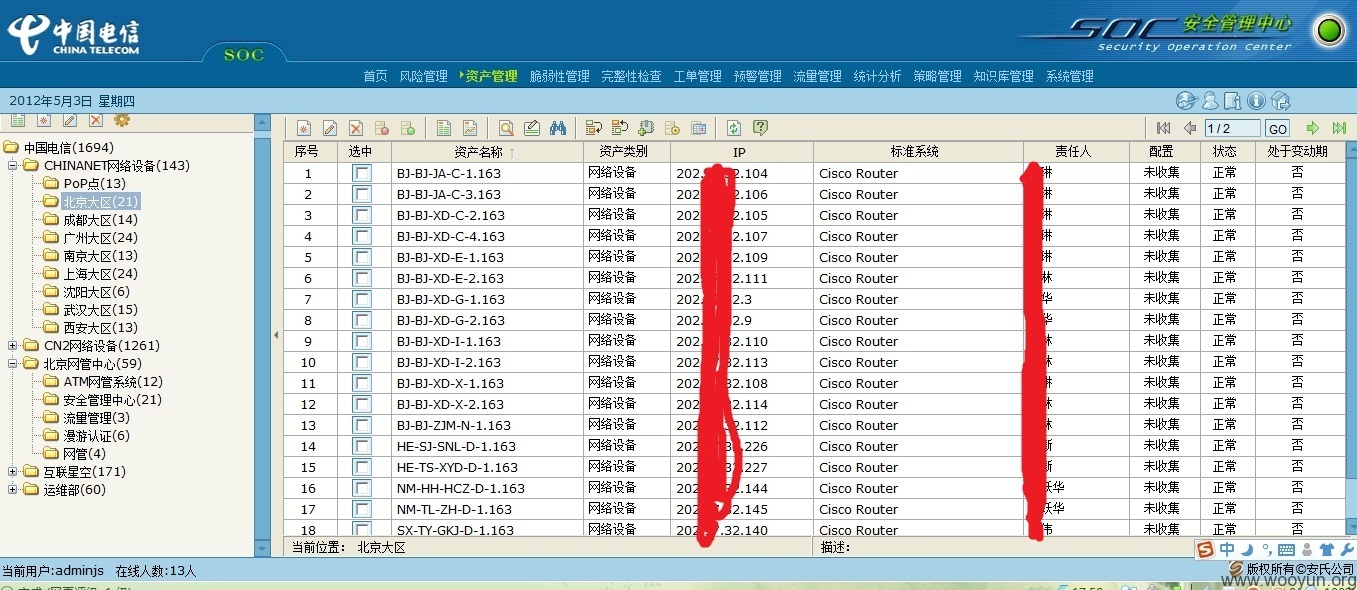Click the import list arrow icon
The height and width of the screenshot is (590, 1357).
coord(594,128)
